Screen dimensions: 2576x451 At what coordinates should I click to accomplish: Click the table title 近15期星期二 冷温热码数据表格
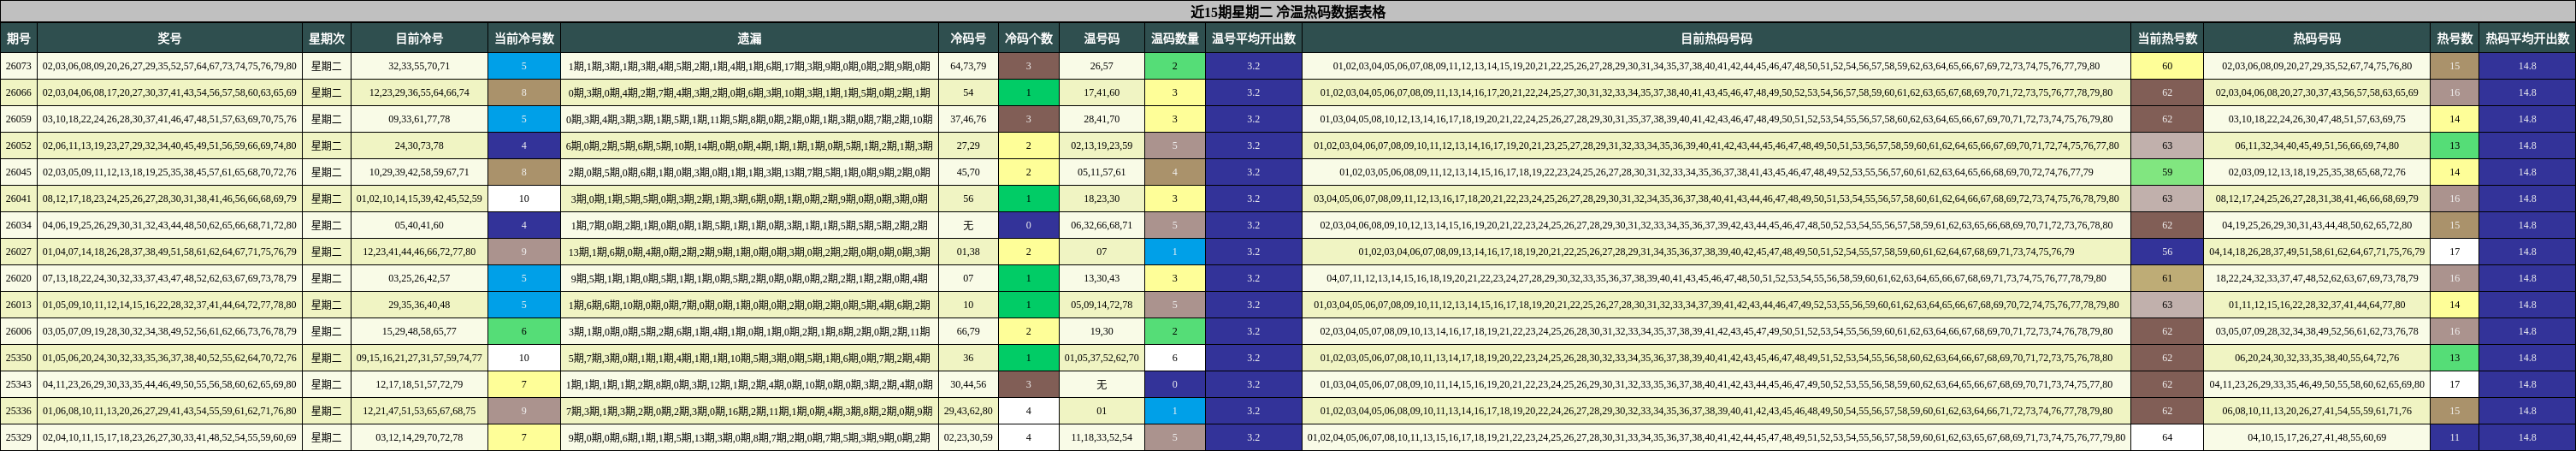(1288, 12)
